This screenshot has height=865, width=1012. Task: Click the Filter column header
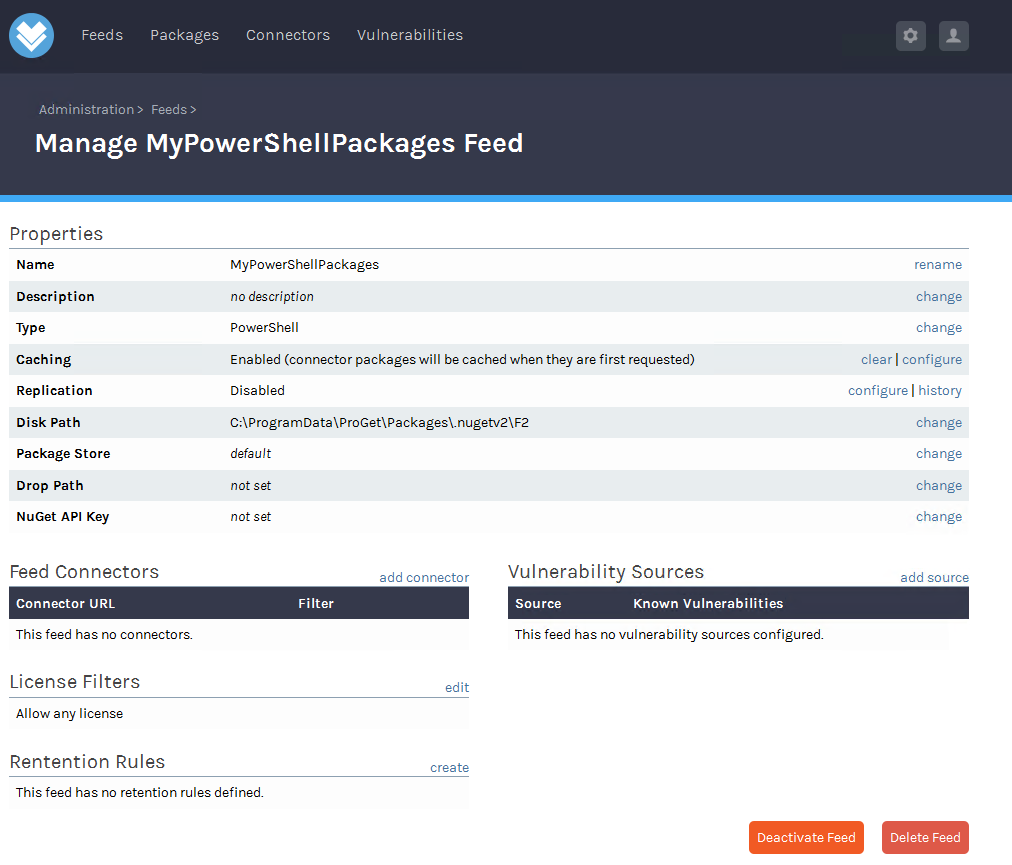316,604
